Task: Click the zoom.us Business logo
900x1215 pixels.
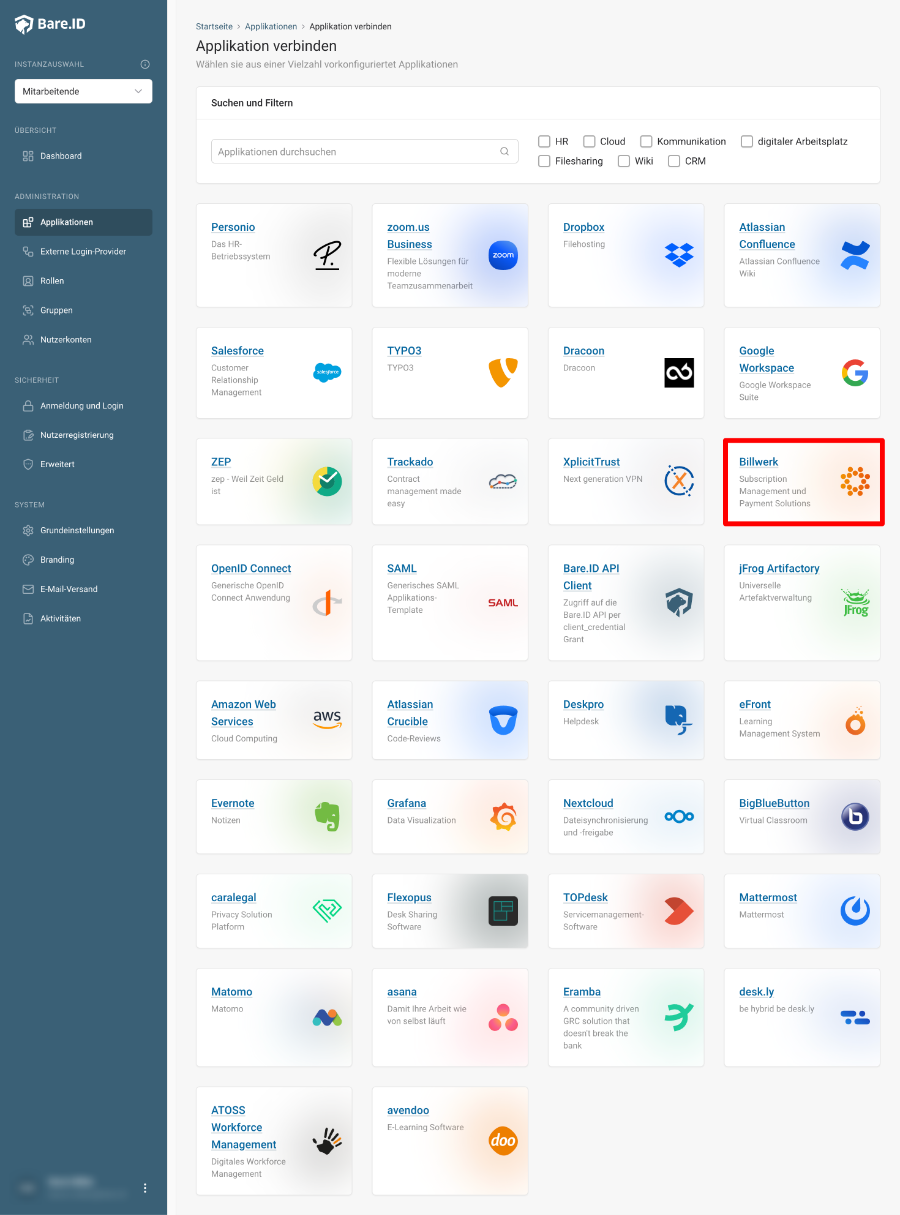Action: 503,255
